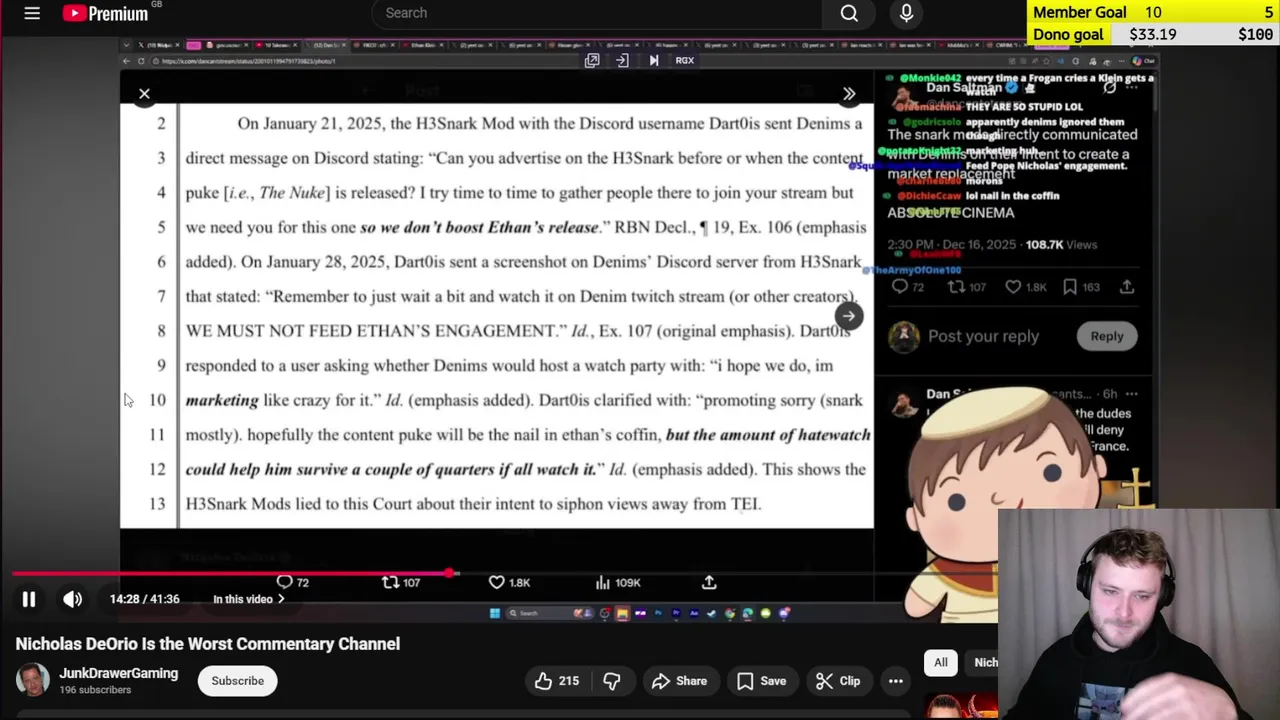Subscribe to JunkDrawerGaming channel
This screenshot has width=1280, height=720.
tap(238, 681)
